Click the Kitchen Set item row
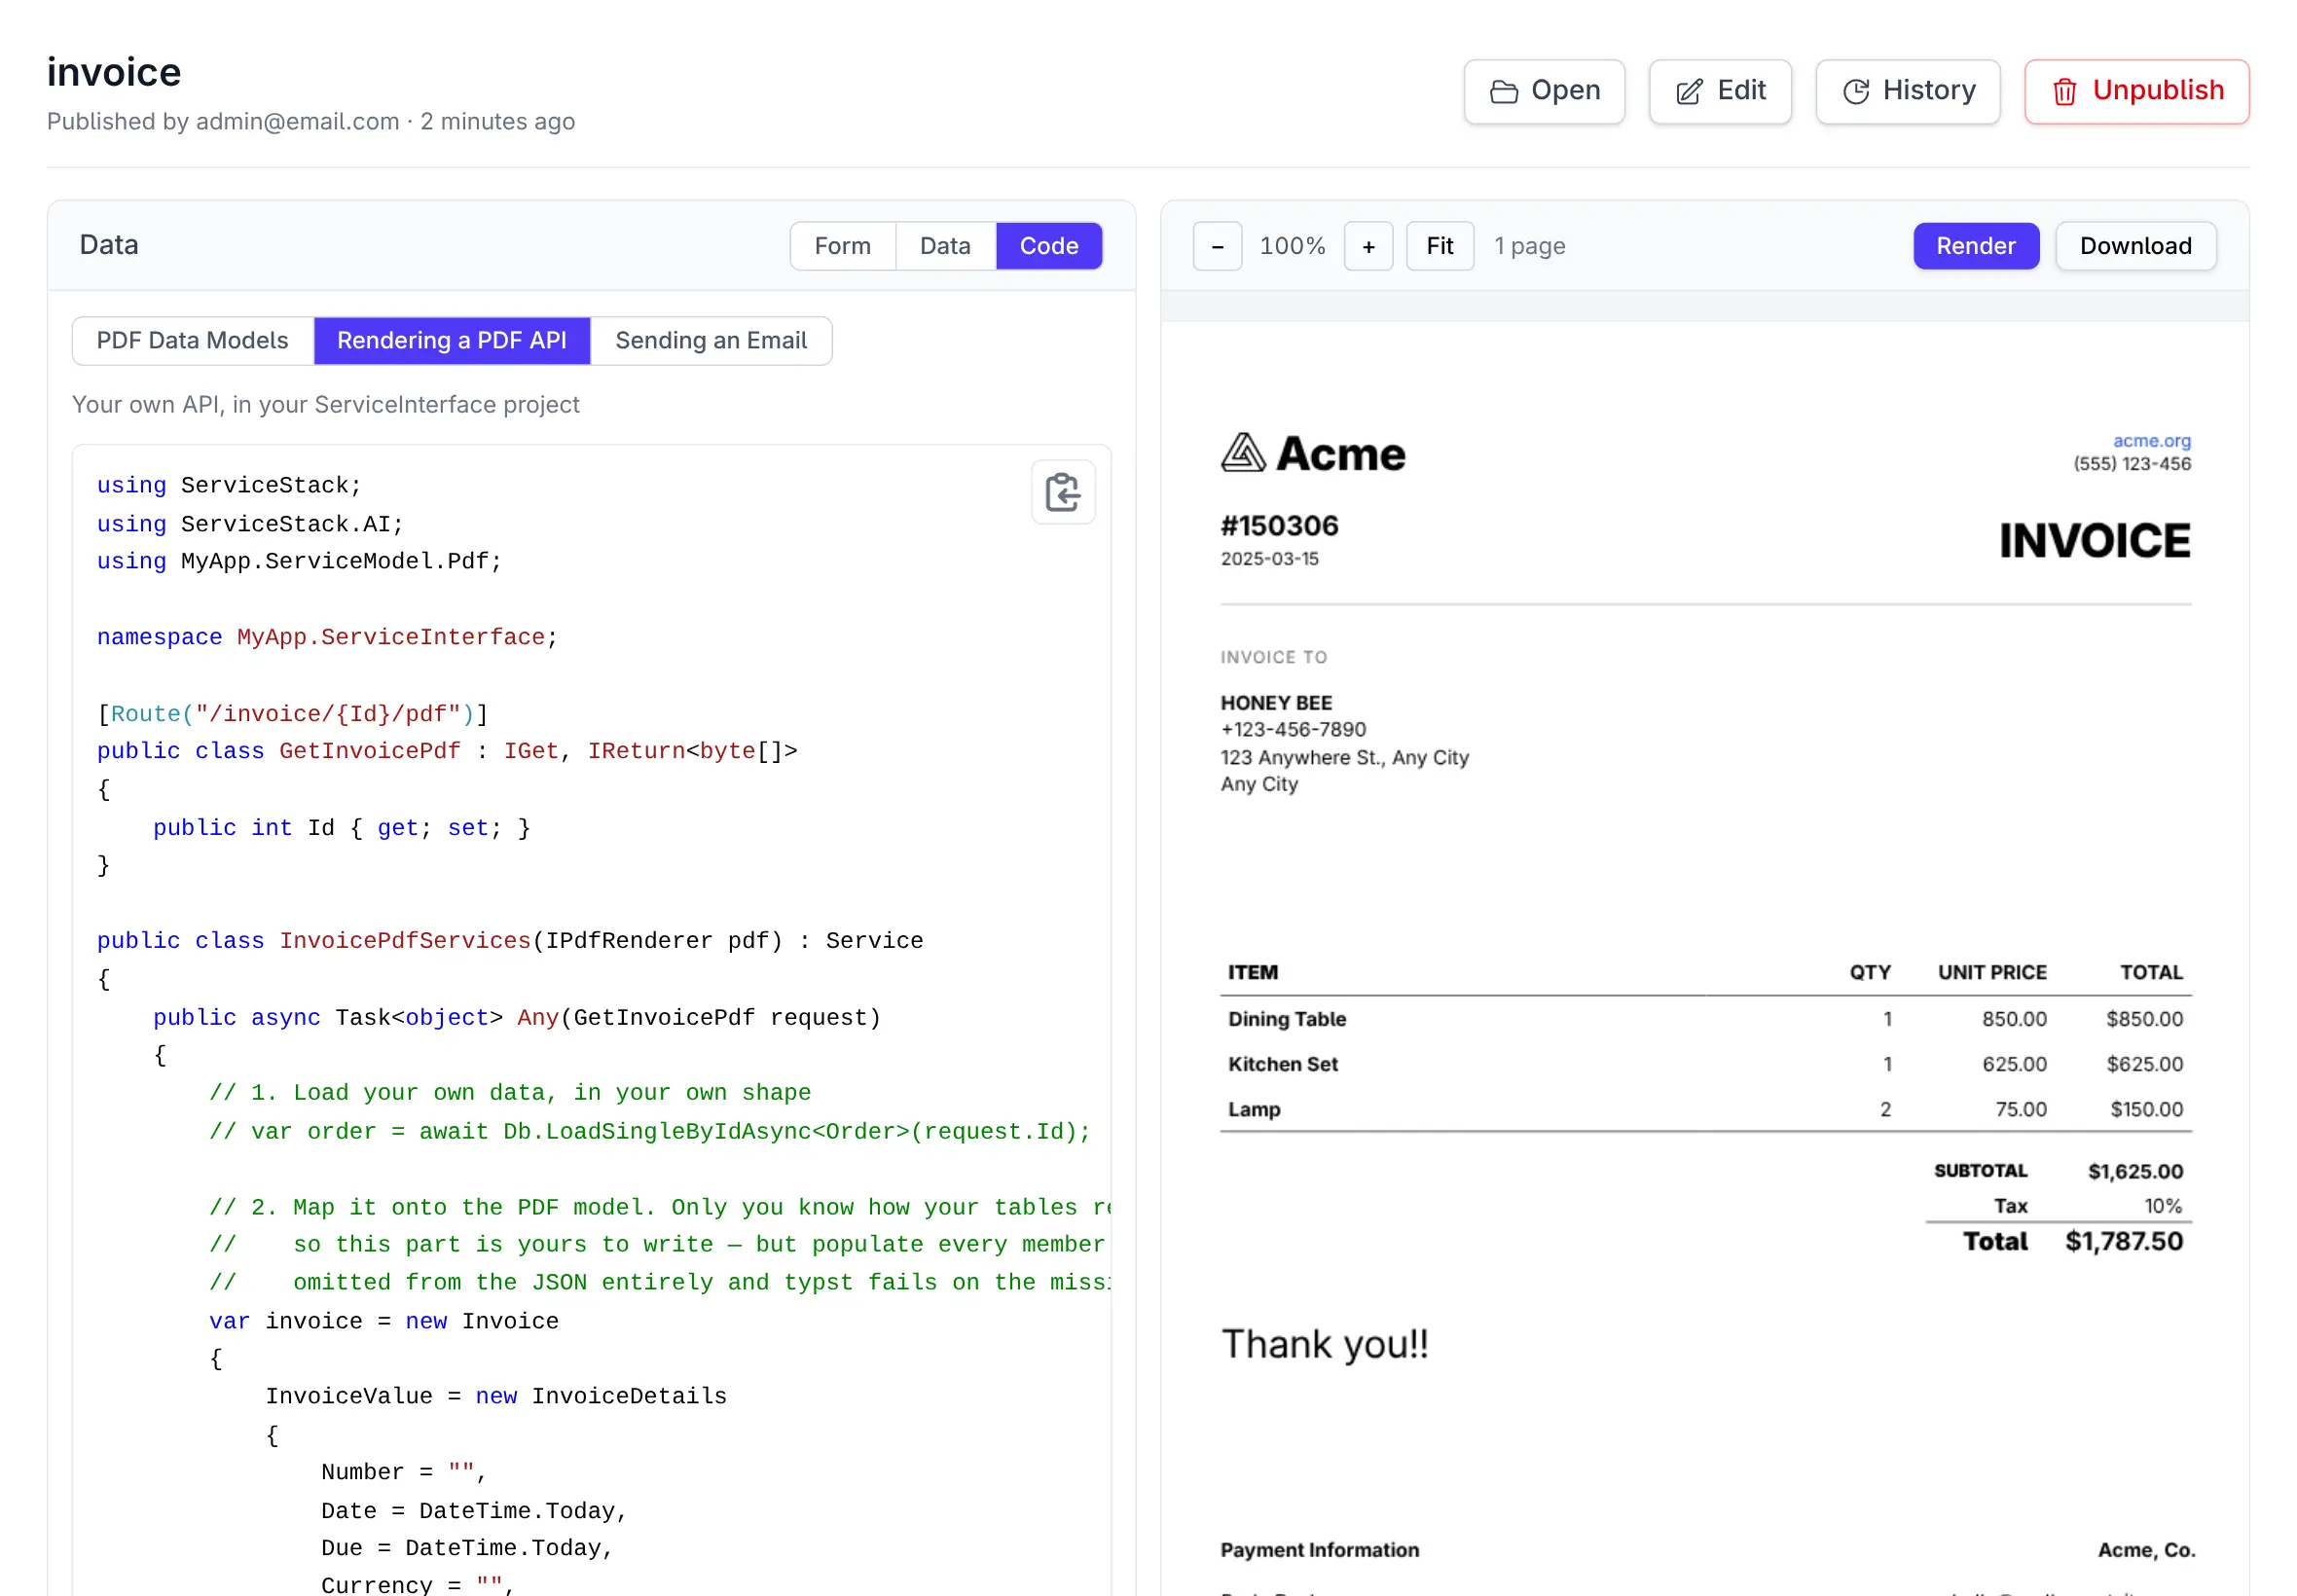 1705,1064
